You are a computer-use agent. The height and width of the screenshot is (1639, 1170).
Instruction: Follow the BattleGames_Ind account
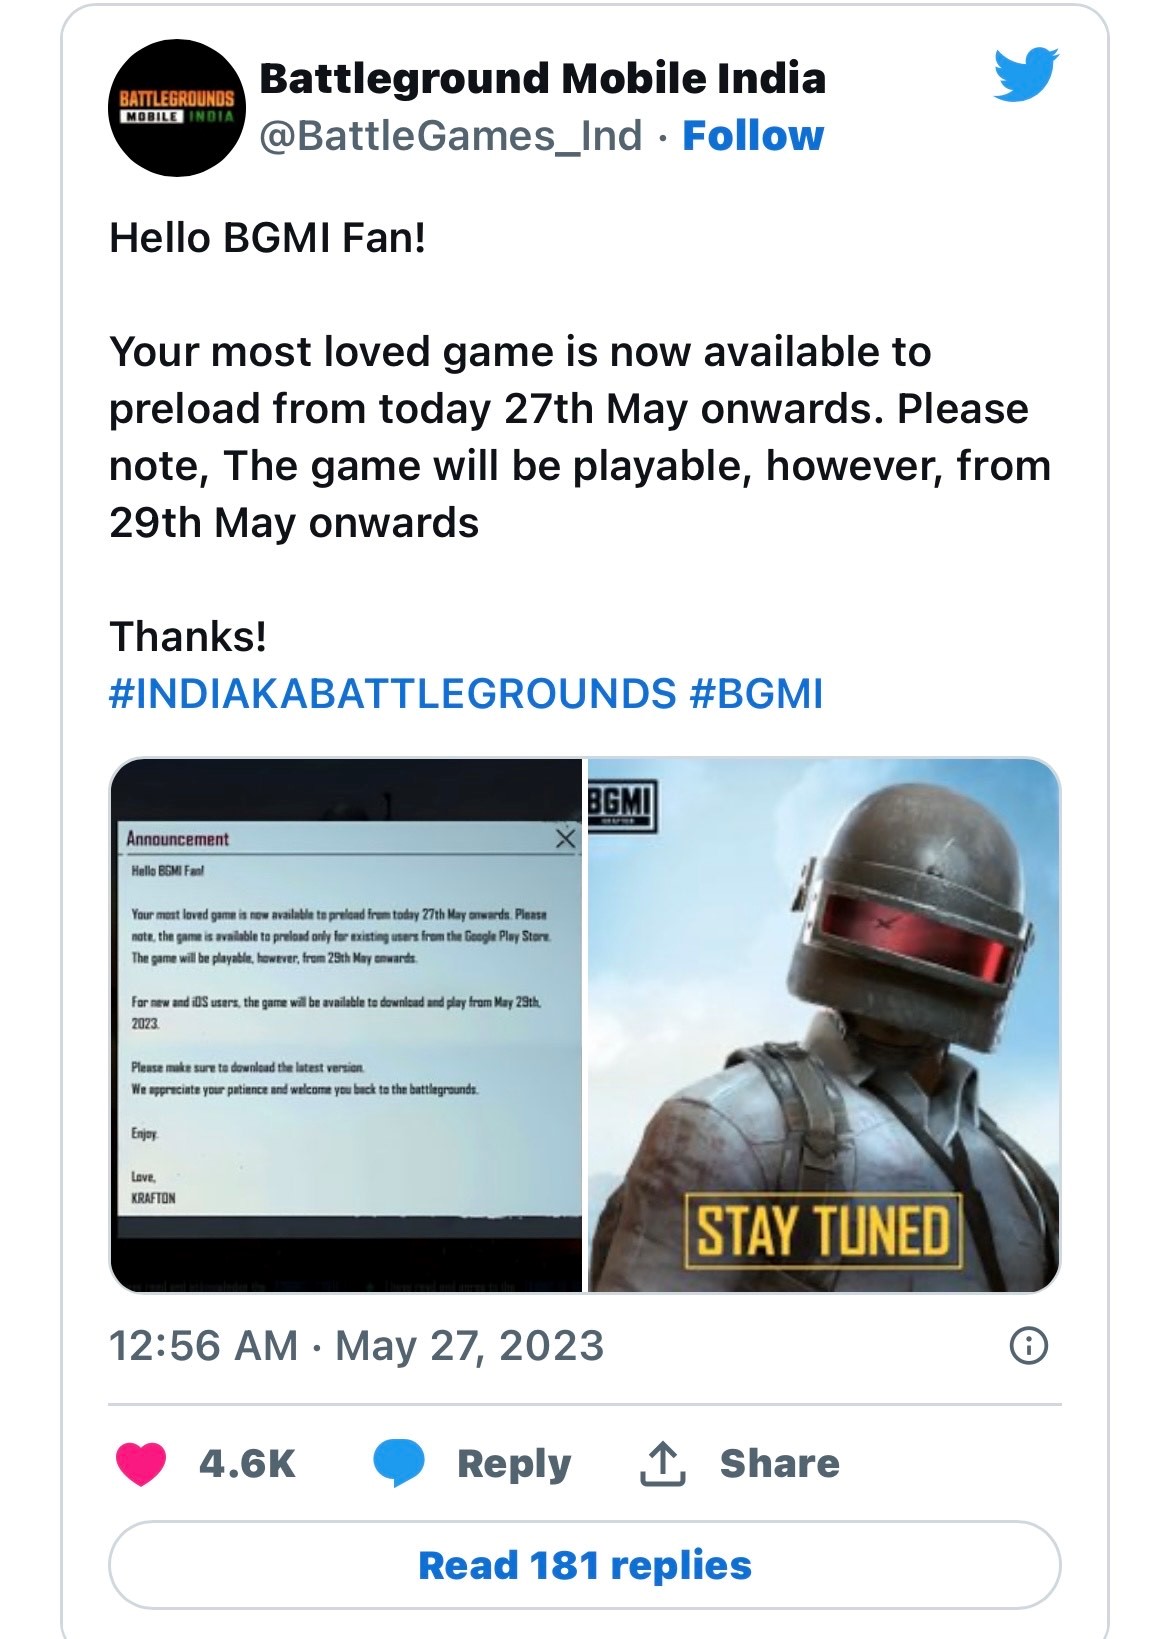tap(753, 135)
